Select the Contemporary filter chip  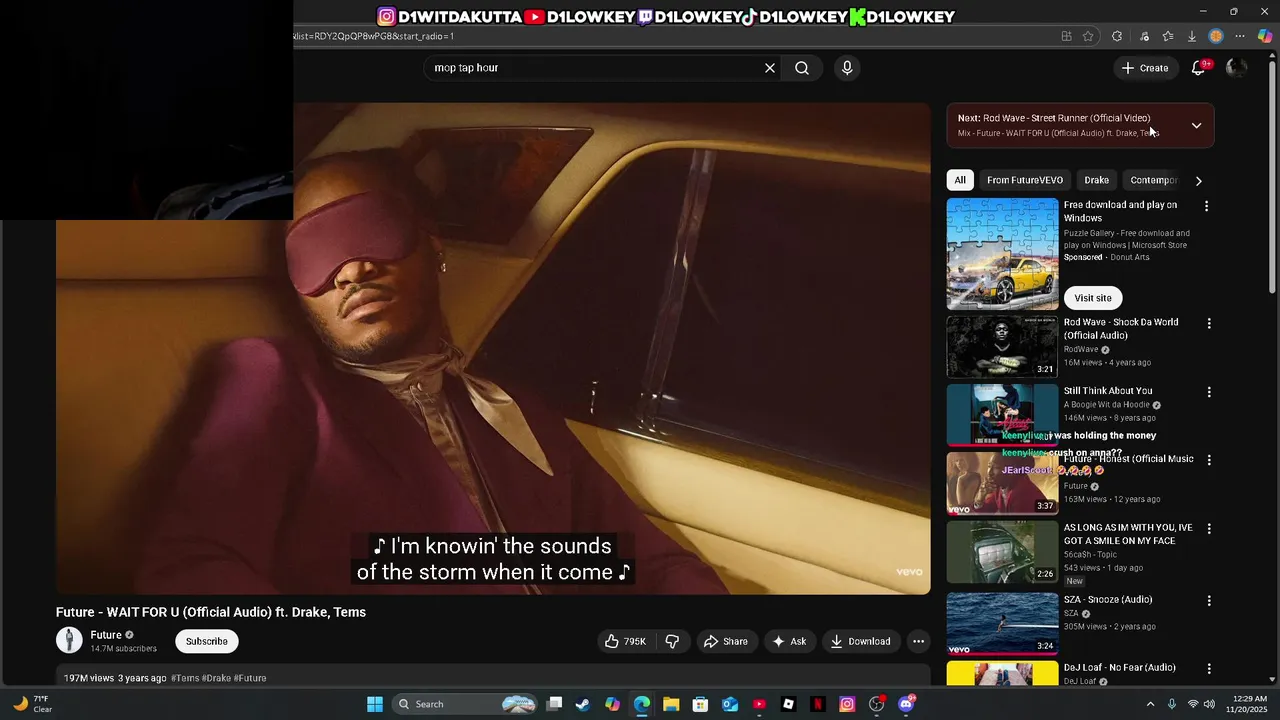tap(1153, 180)
